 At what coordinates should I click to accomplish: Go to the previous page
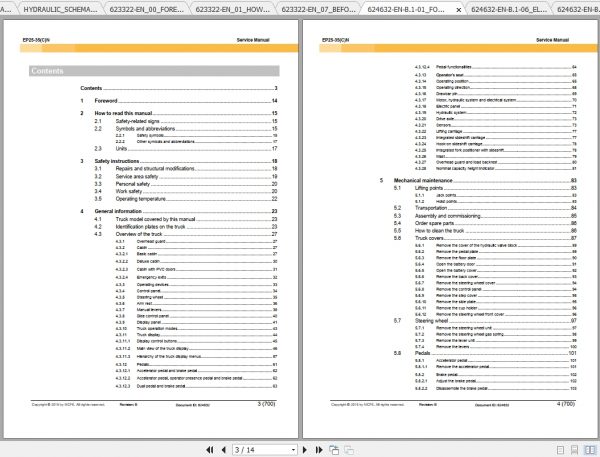(x=224, y=450)
